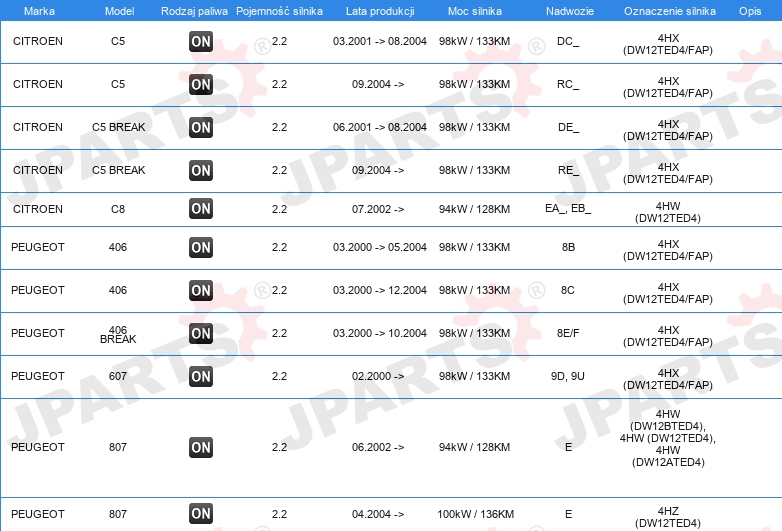
Task: Select 94kW / 128KM in Peugeot 807 row
Action: [x=474, y=447]
